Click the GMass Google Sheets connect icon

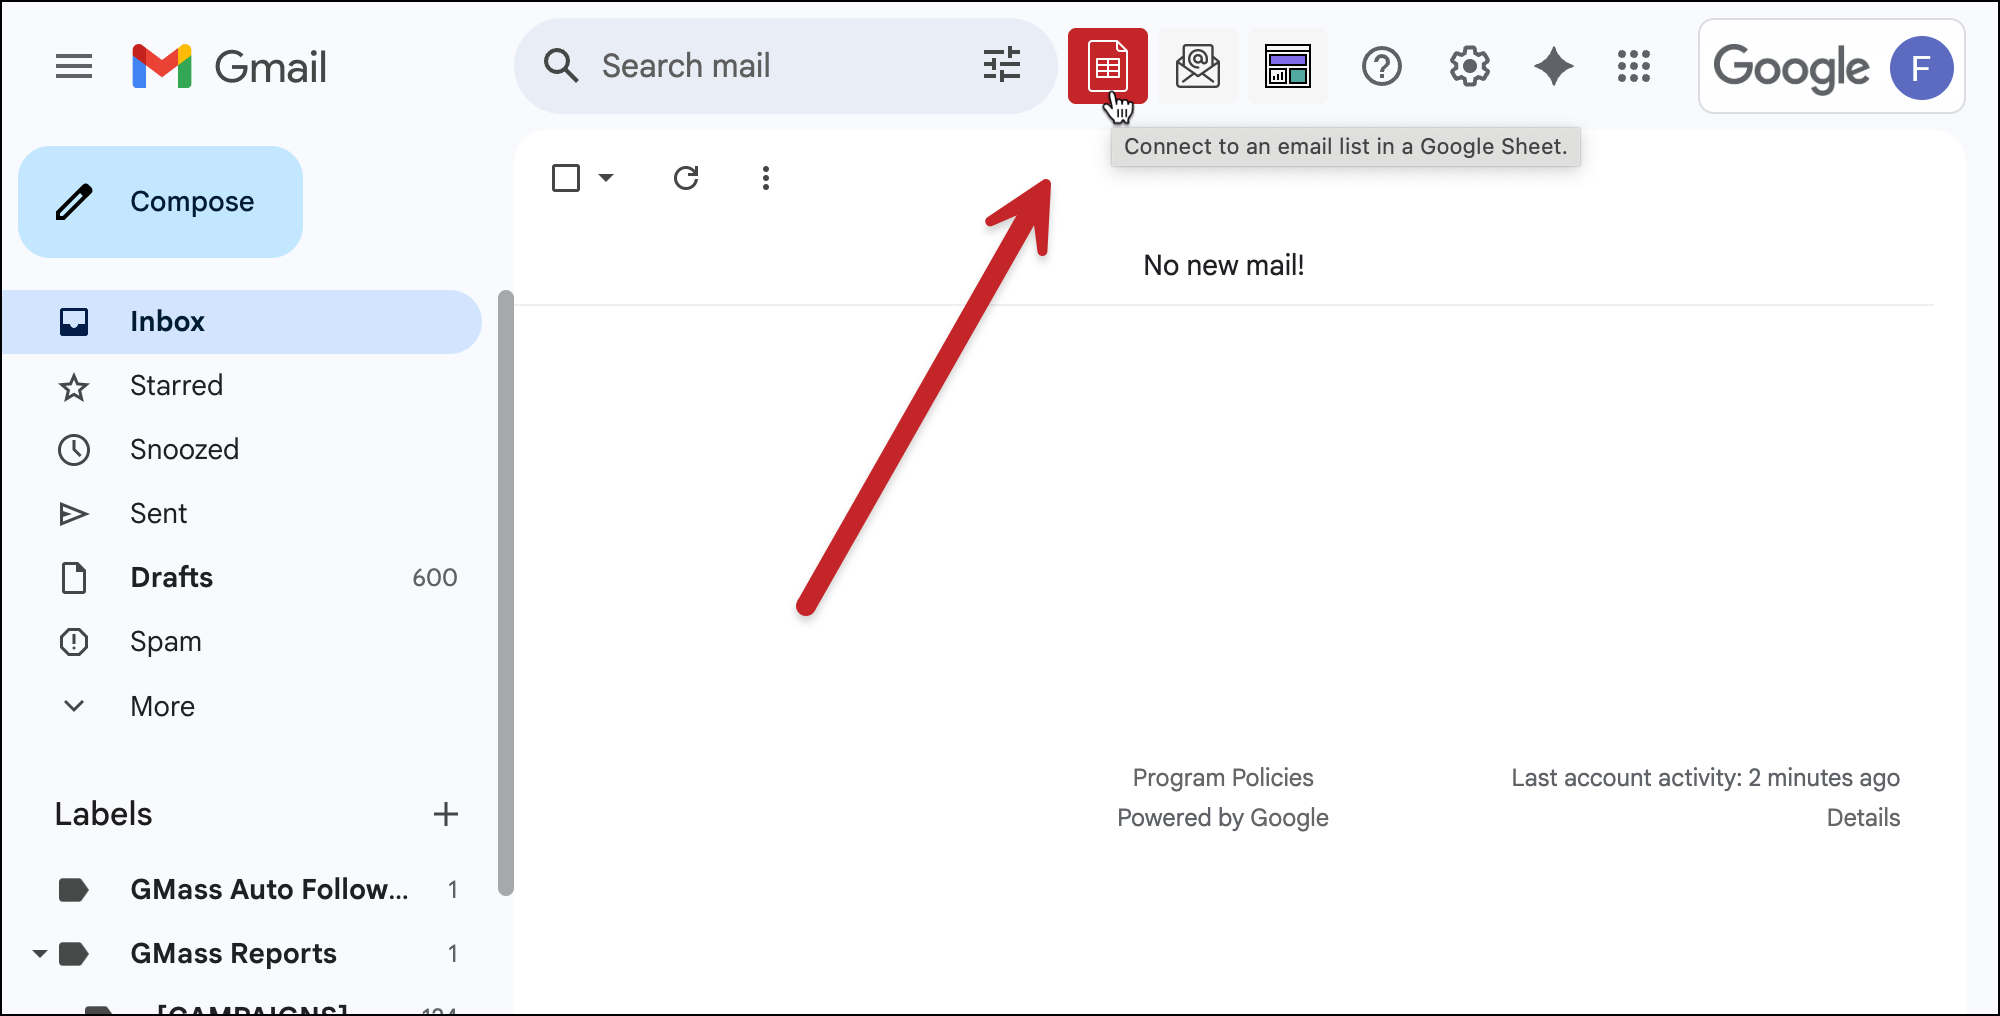[x=1107, y=66]
